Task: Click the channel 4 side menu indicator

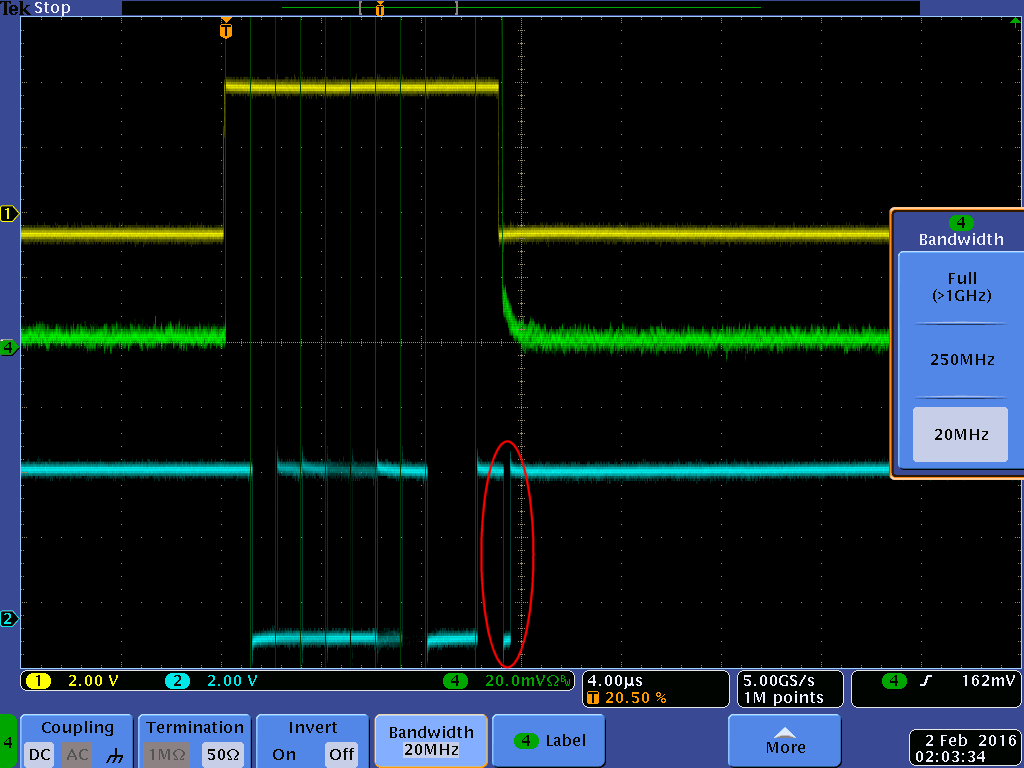Action: (x=8, y=742)
